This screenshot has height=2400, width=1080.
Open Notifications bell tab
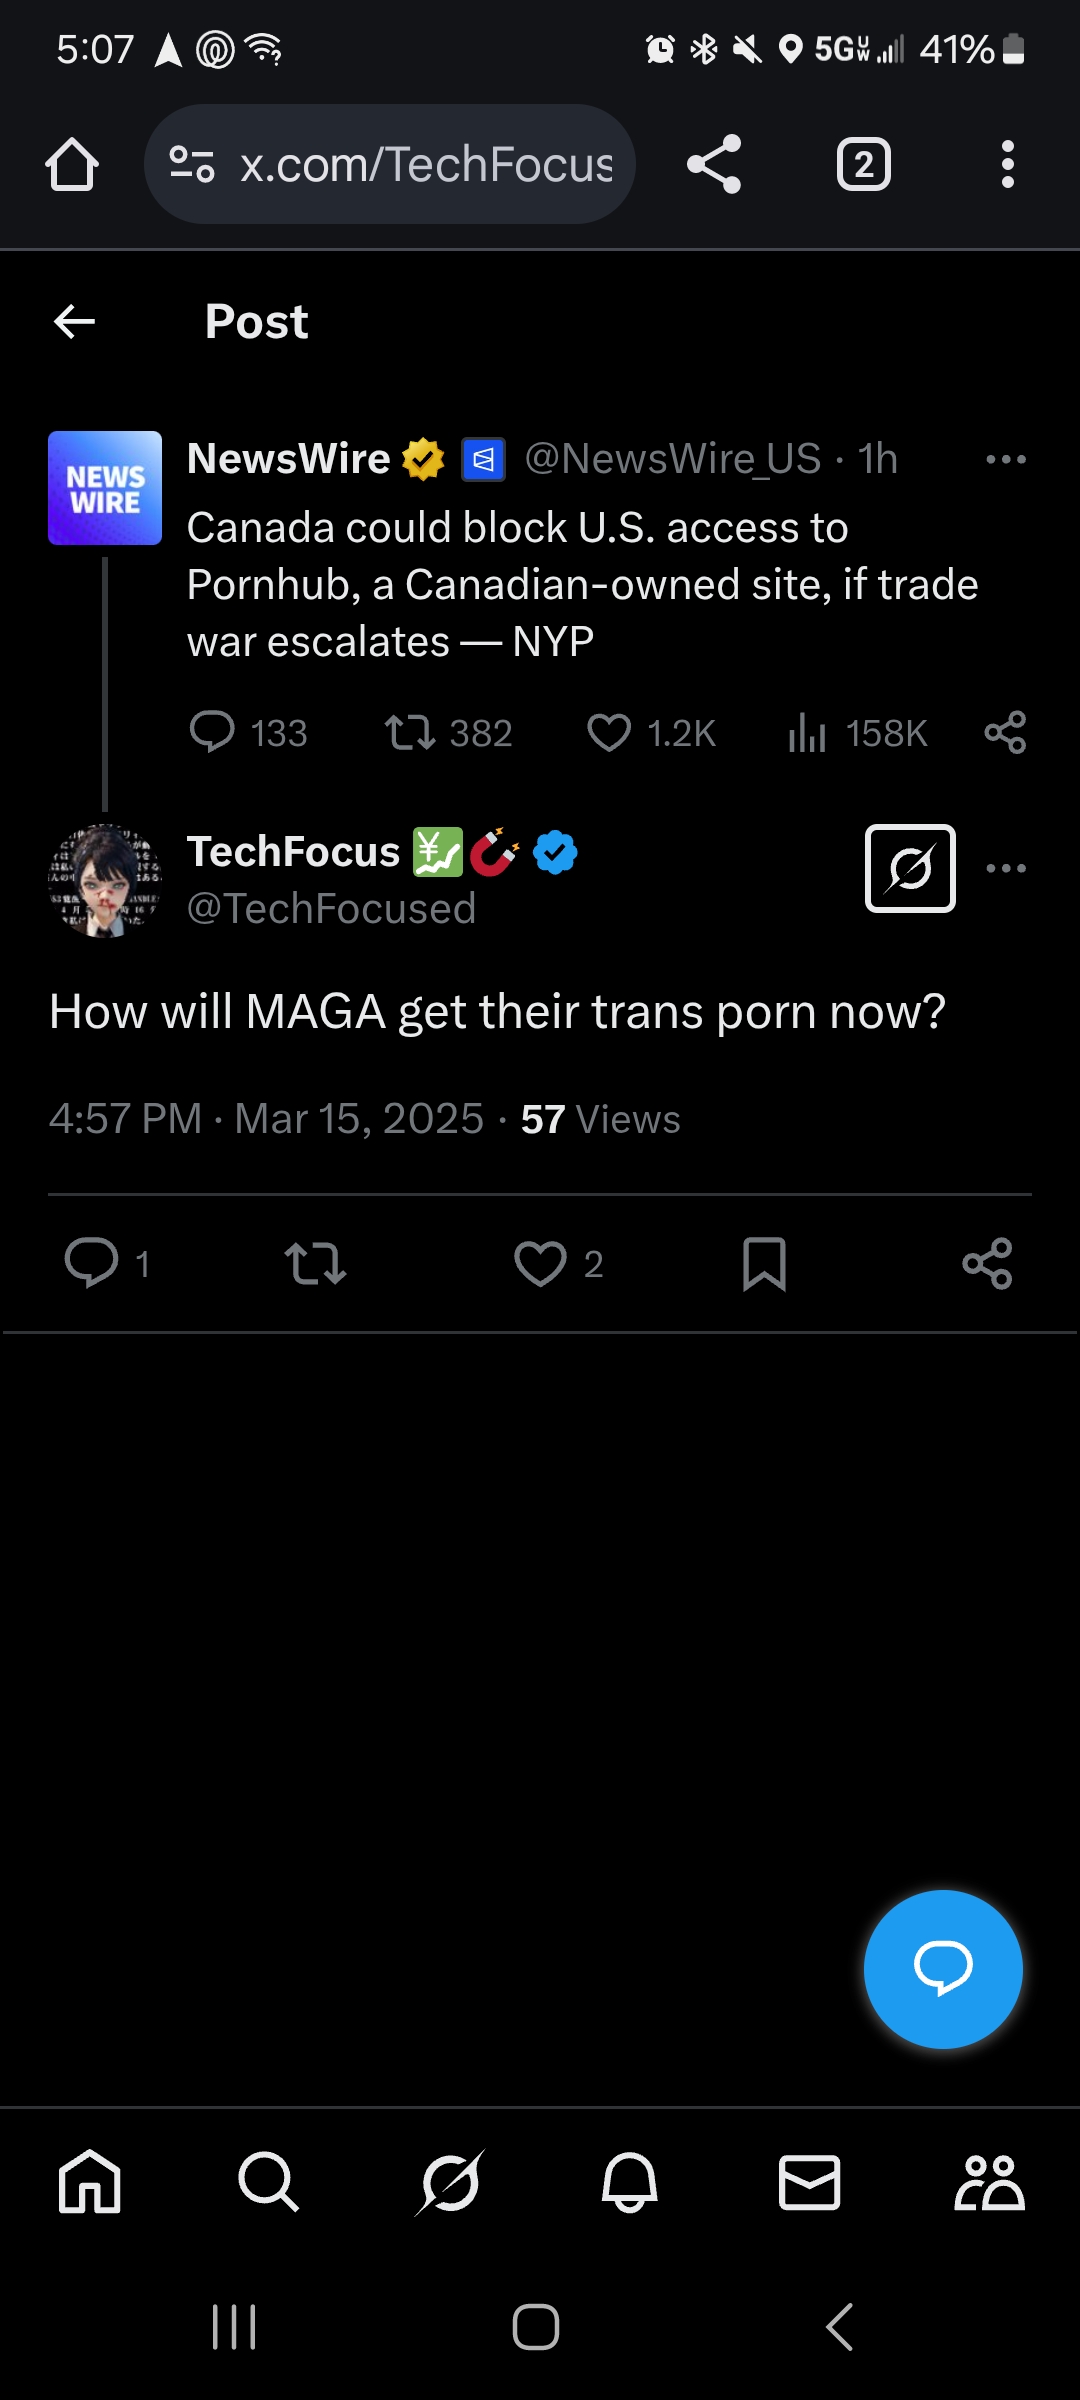(629, 2181)
